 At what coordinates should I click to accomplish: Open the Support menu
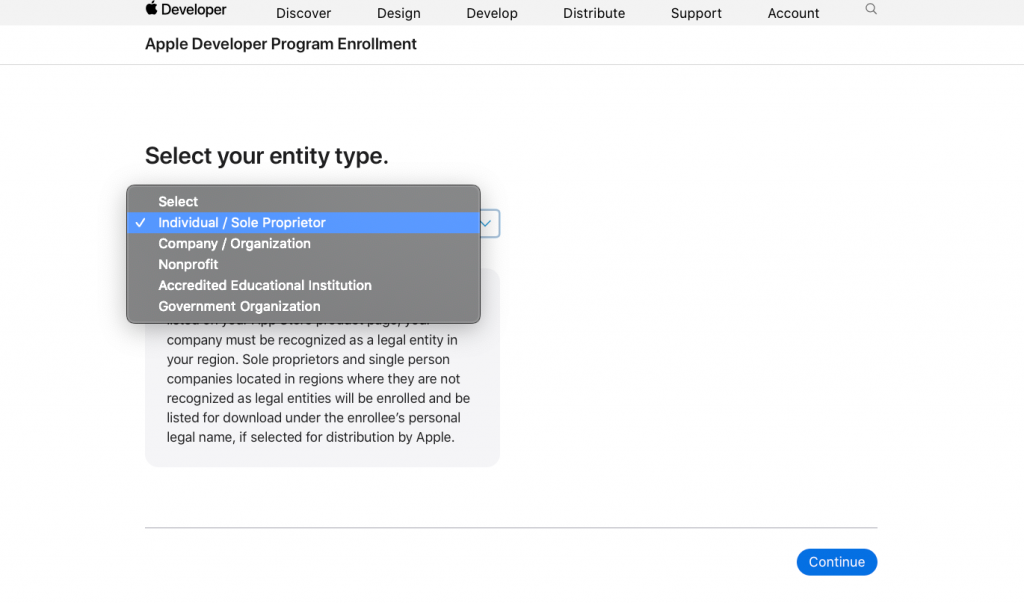pos(696,13)
